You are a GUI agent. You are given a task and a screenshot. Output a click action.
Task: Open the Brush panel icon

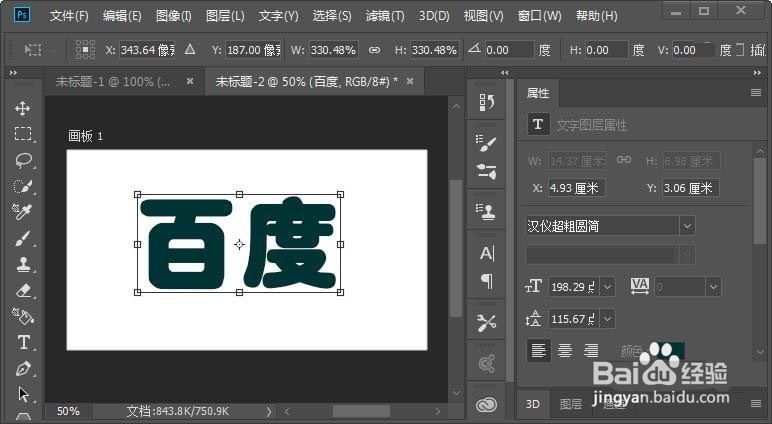point(486,143)
